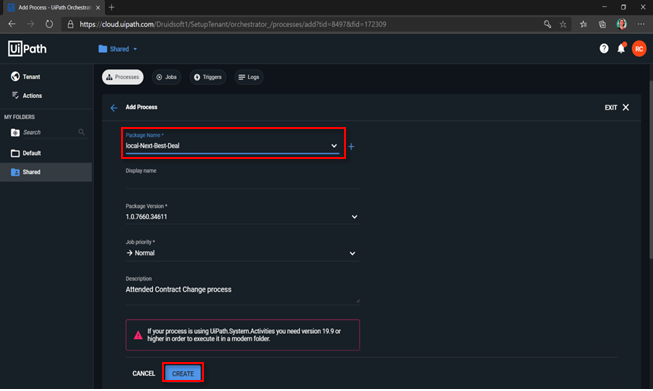The width and height of the screenshot is (653, 391).
Task: Click the warning triangle icon
Action: click(x=138, y=335)
